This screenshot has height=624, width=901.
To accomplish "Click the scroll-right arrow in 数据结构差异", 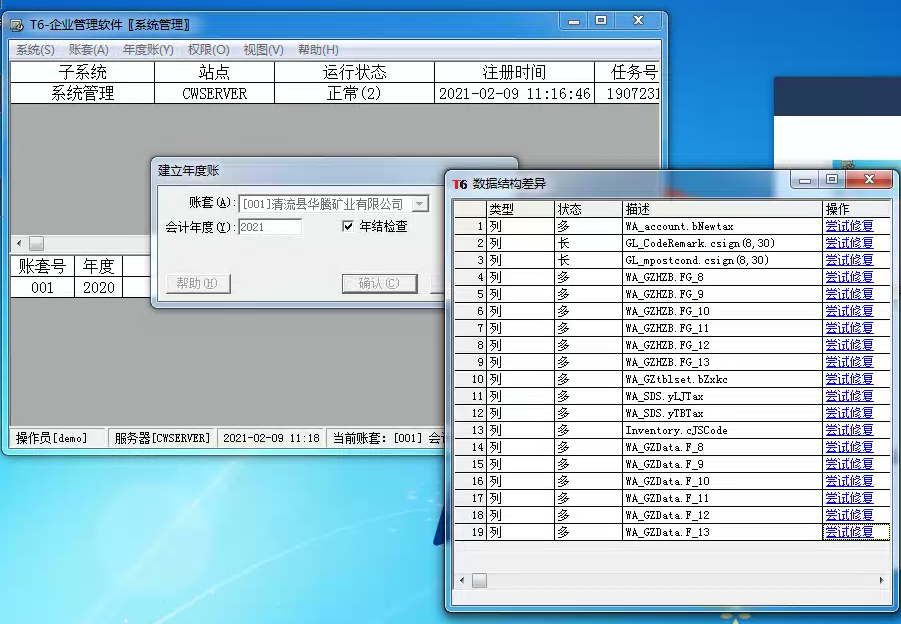I will coord(882,580).
